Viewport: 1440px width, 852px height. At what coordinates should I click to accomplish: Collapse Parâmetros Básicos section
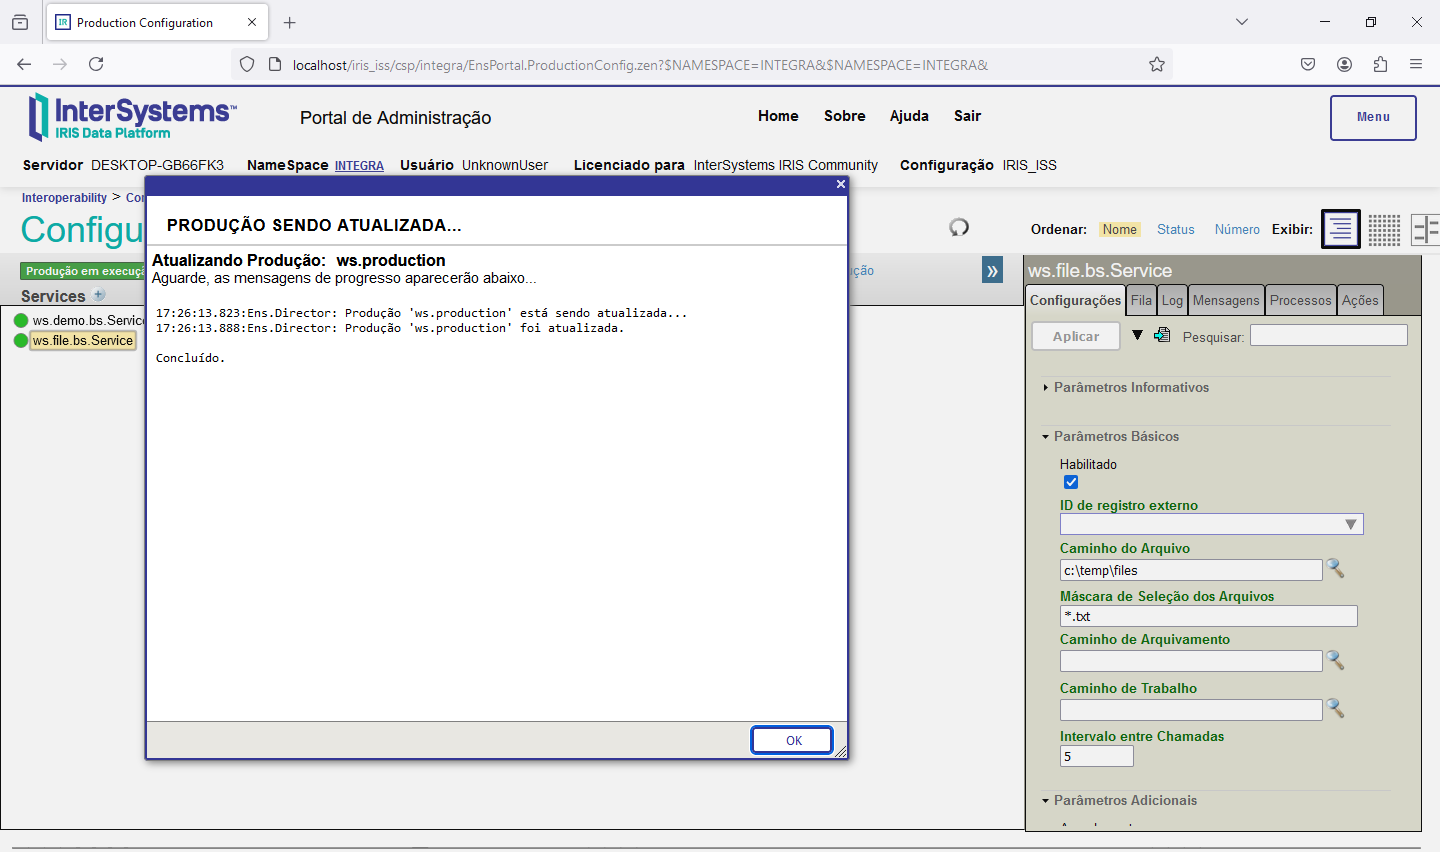(x=1116, y=437)
